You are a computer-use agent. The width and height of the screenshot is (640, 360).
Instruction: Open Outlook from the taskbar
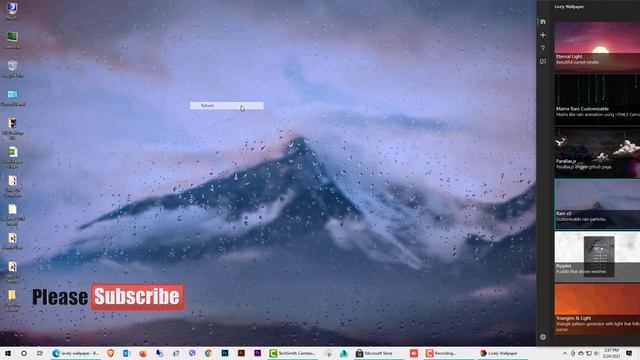point(127,353)
